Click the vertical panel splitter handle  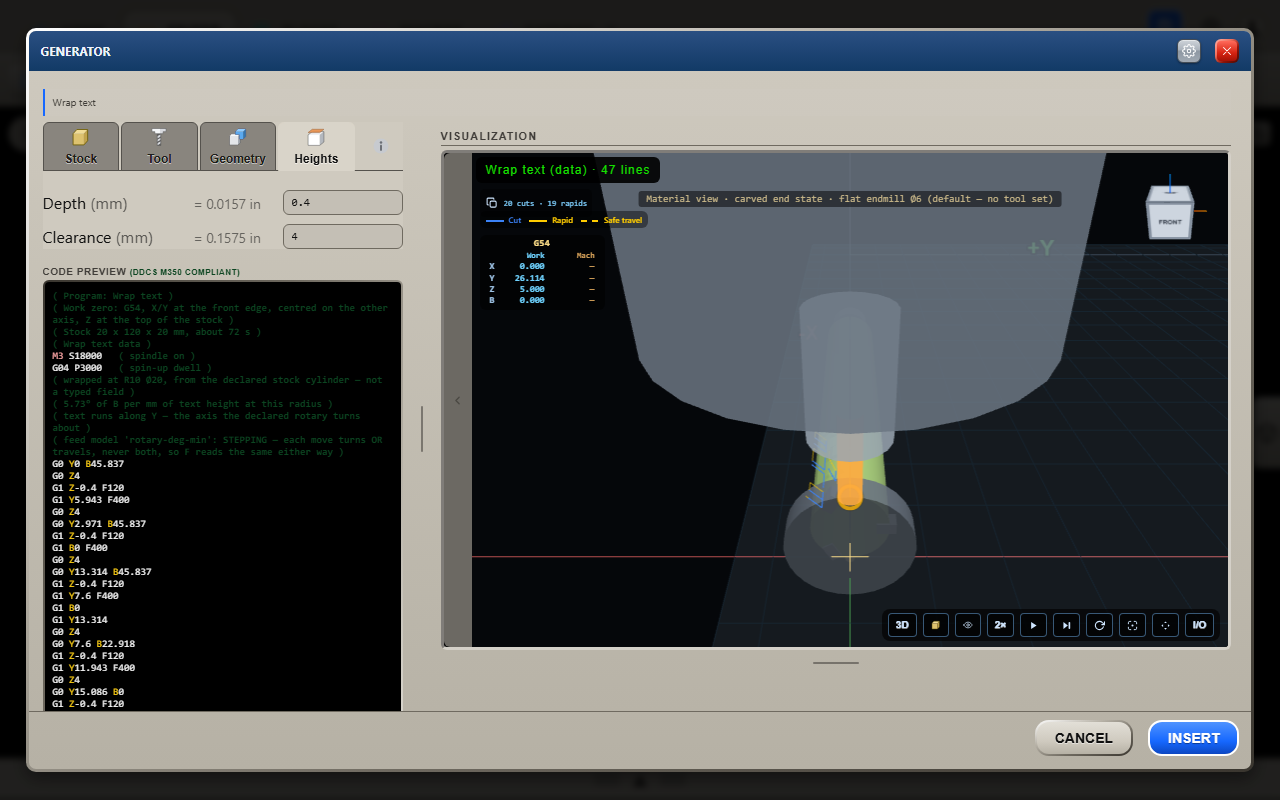[x=422, y=429]
